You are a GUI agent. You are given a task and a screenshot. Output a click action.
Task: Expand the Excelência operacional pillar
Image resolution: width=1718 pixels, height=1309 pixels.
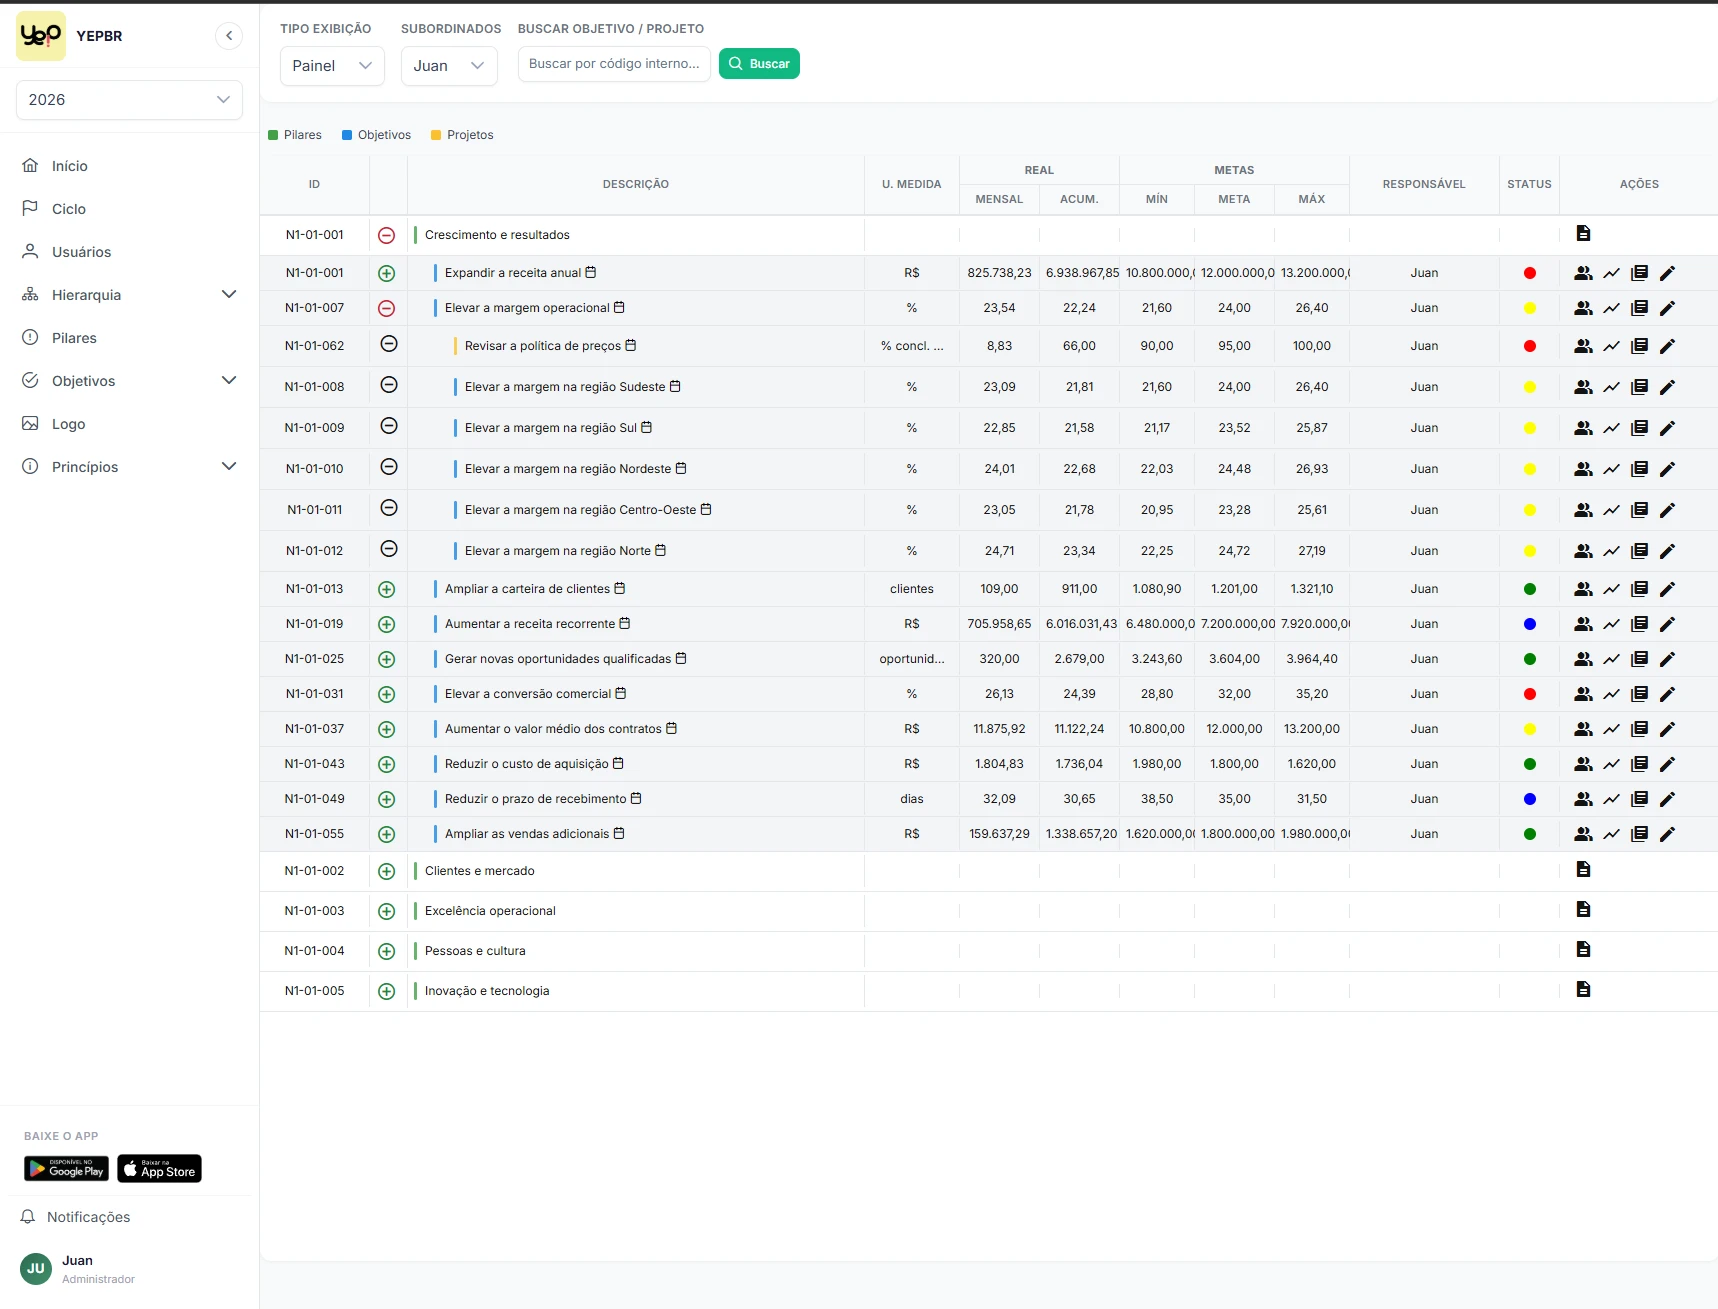[387, 912]
